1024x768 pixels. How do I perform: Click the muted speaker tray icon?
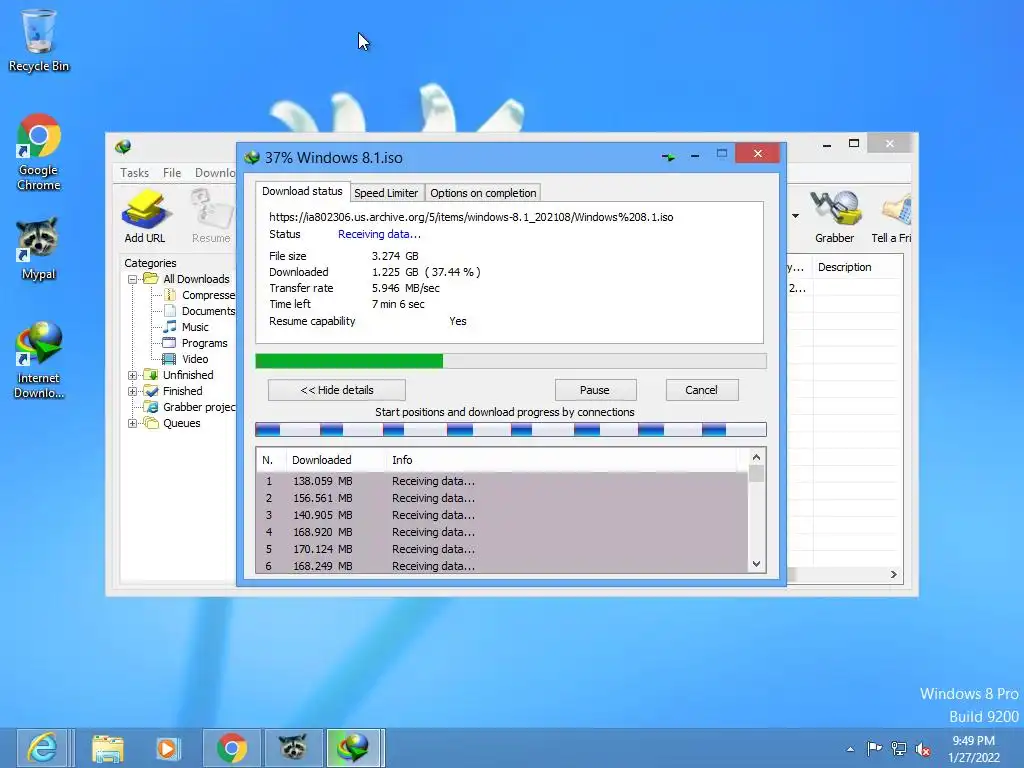coord(923,749)
